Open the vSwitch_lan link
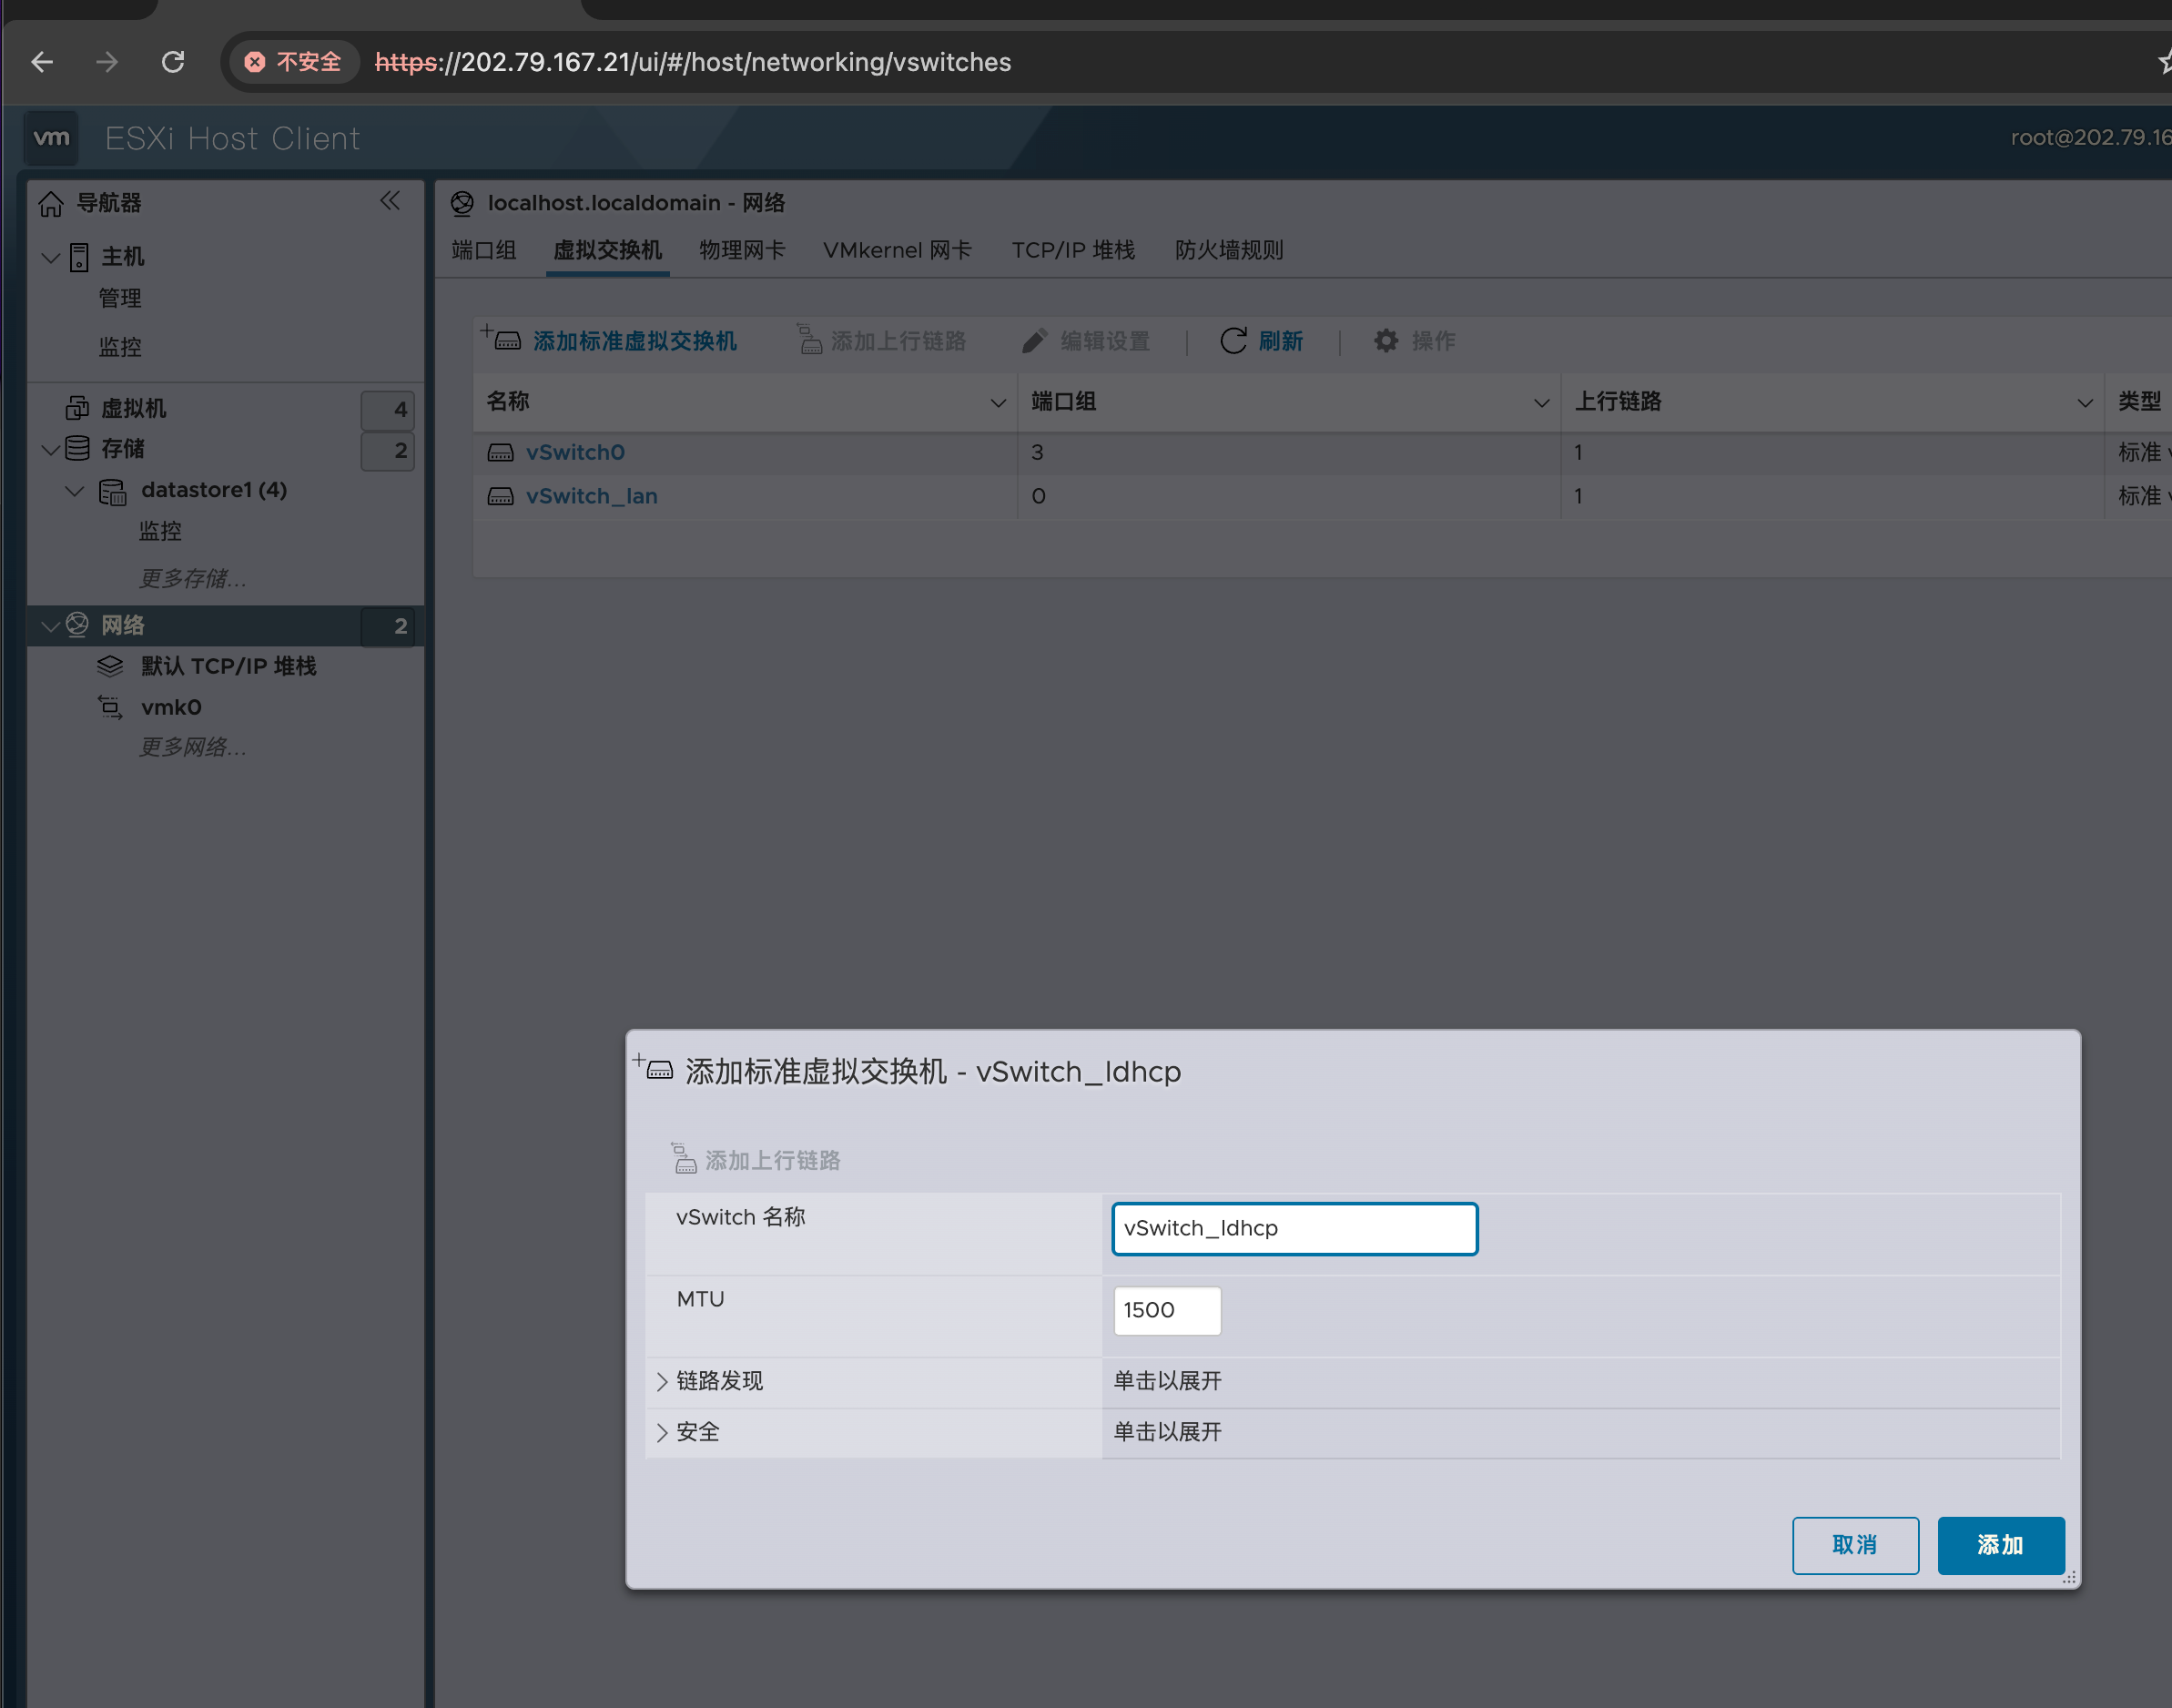Viewport: 2172px width, 1708px height. pos(591,496)
